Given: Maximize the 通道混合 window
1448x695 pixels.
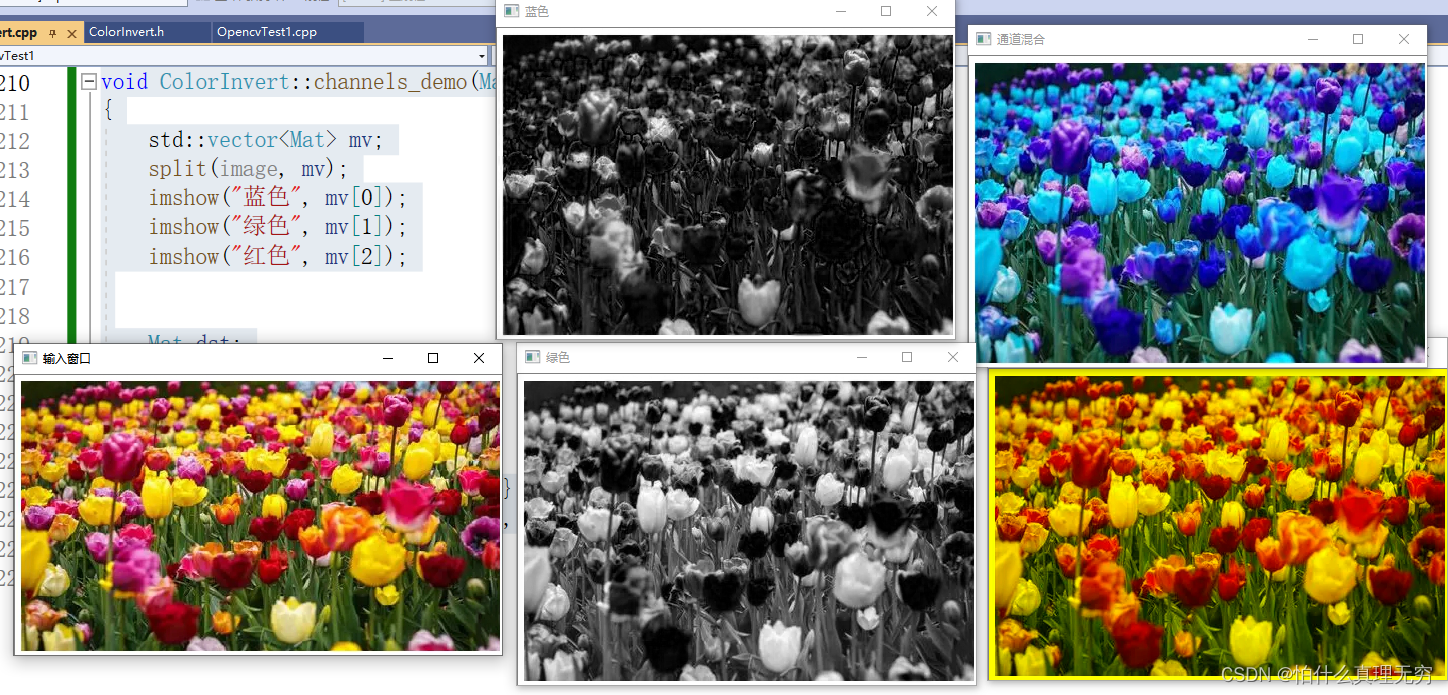Looking at the screenshot, I should (x=1358, y=39).
